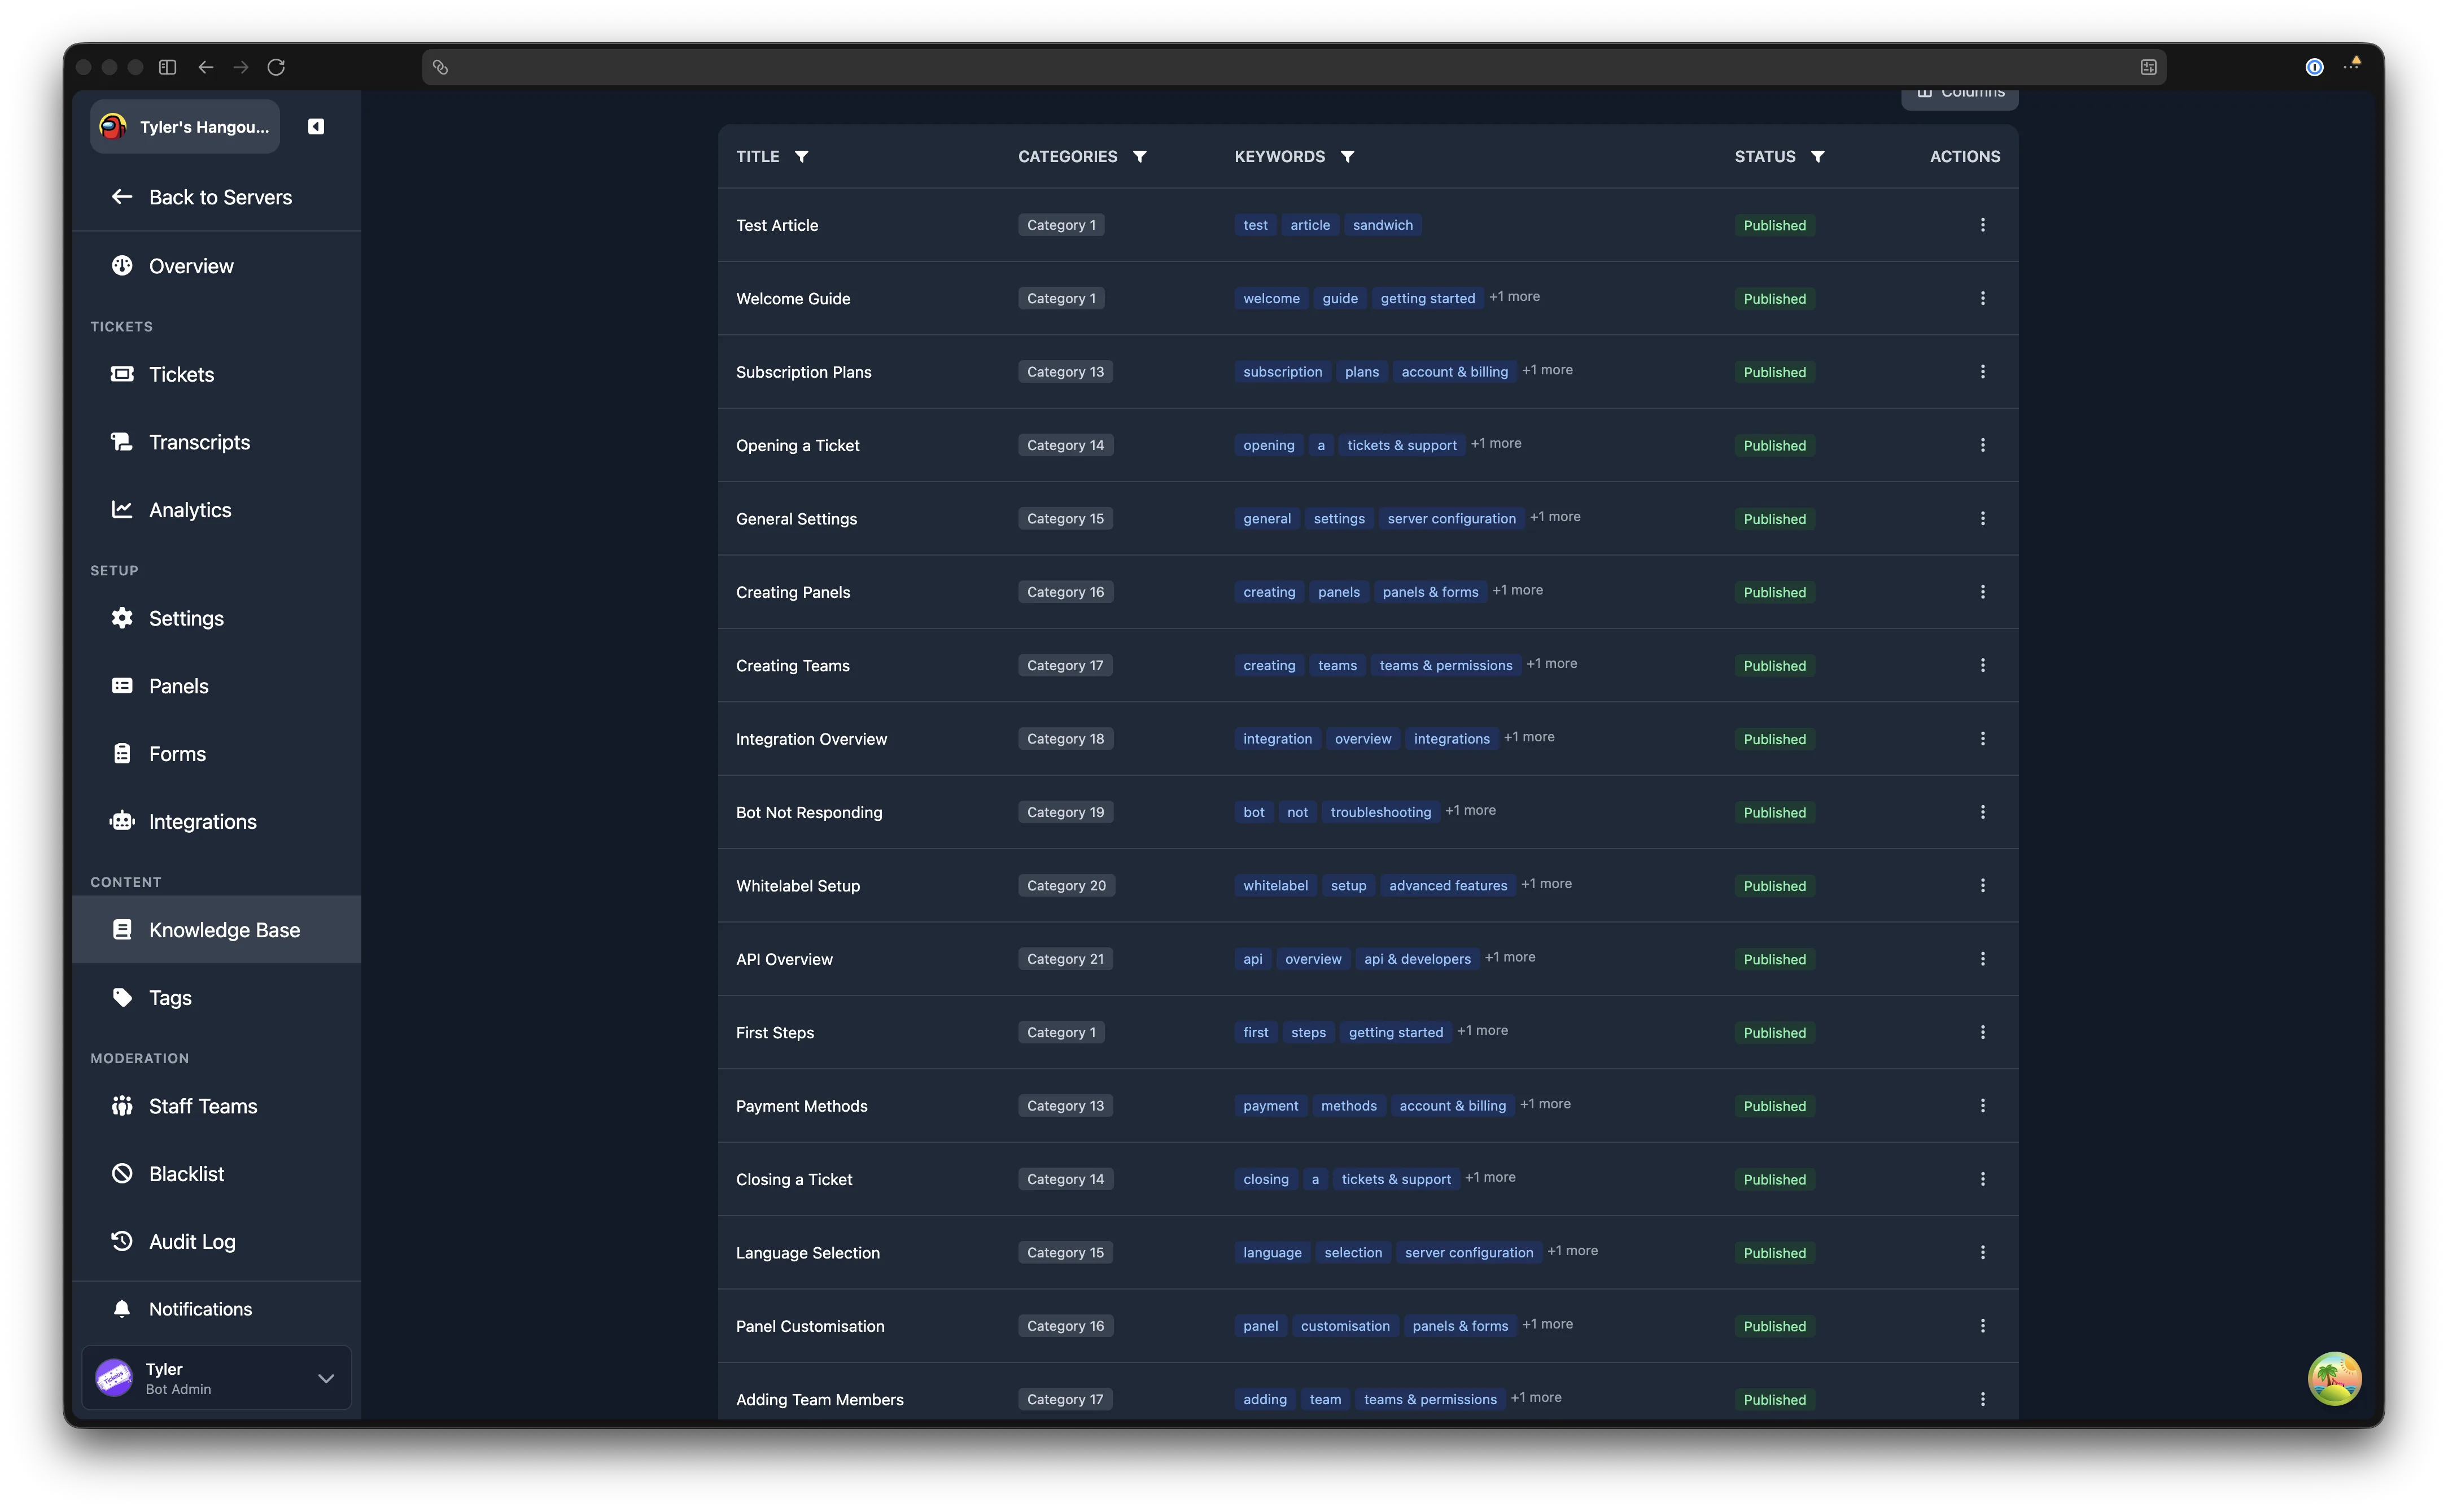Open the Tyler's Hangout server switcher
This screenshot has height=1512, width=2448.
pos(185,127)
